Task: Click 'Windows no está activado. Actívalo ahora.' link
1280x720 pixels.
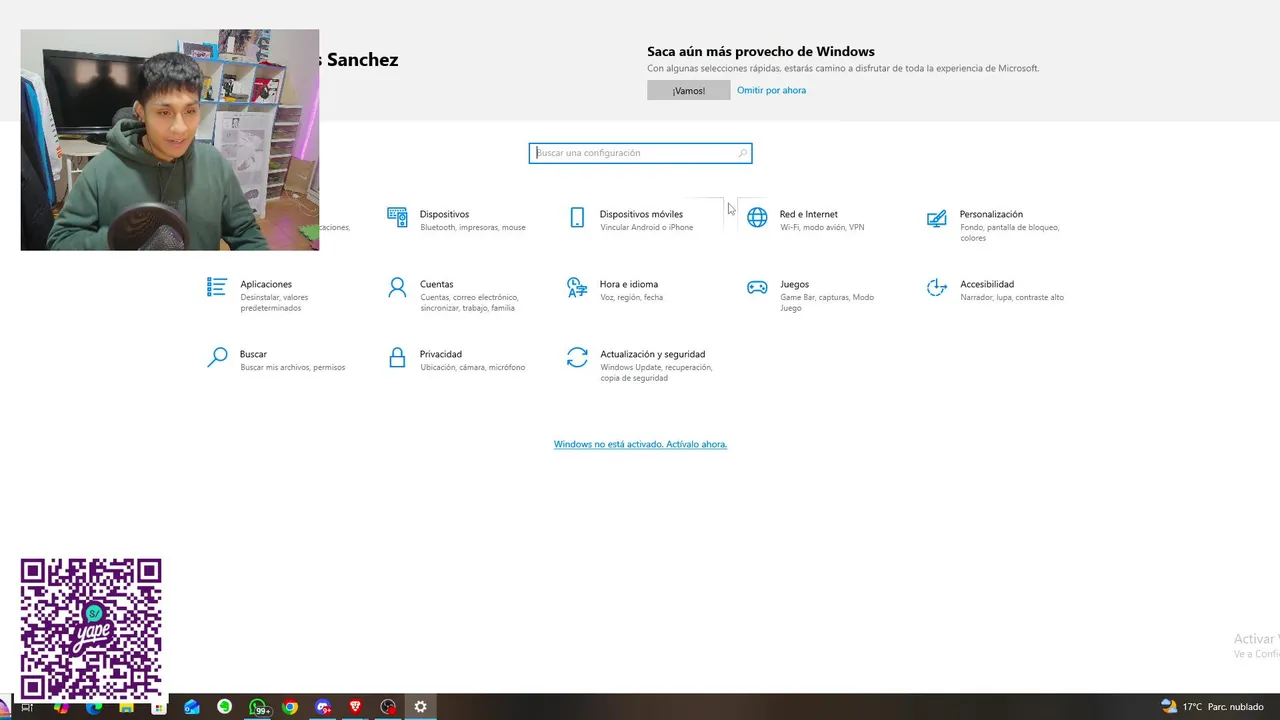Action: pos(640,444)
